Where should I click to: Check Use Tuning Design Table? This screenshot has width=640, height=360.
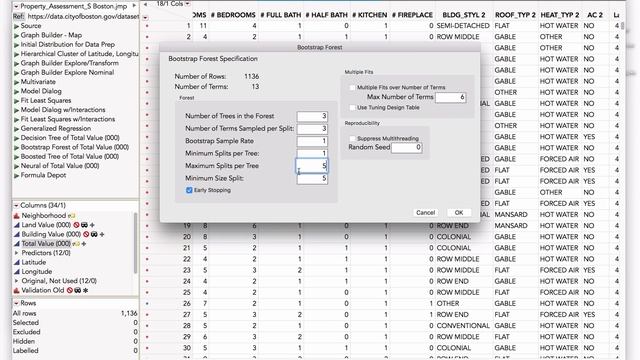[x=352, y=108]
